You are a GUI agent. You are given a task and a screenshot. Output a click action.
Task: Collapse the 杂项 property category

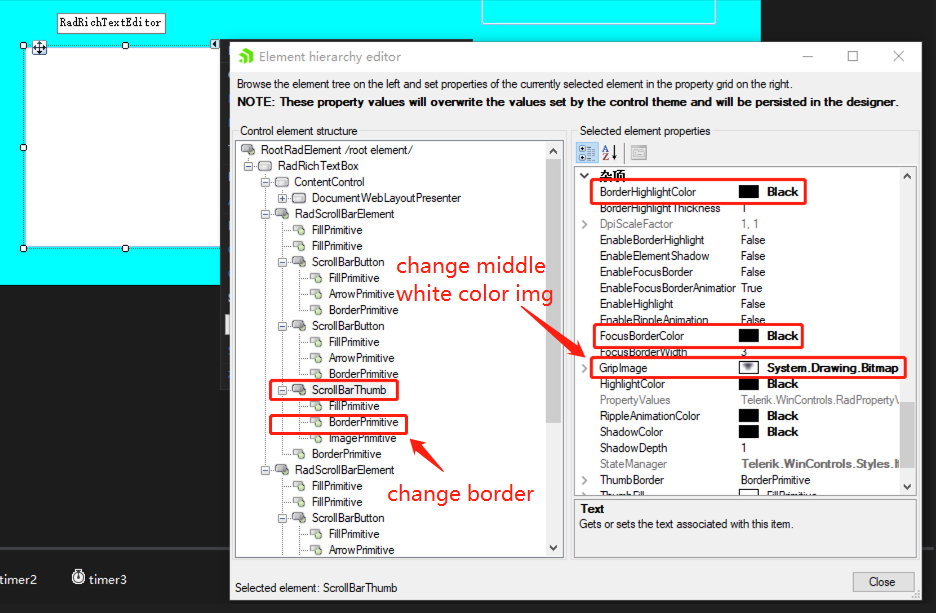pyautogui.click(x=584, y=175)
